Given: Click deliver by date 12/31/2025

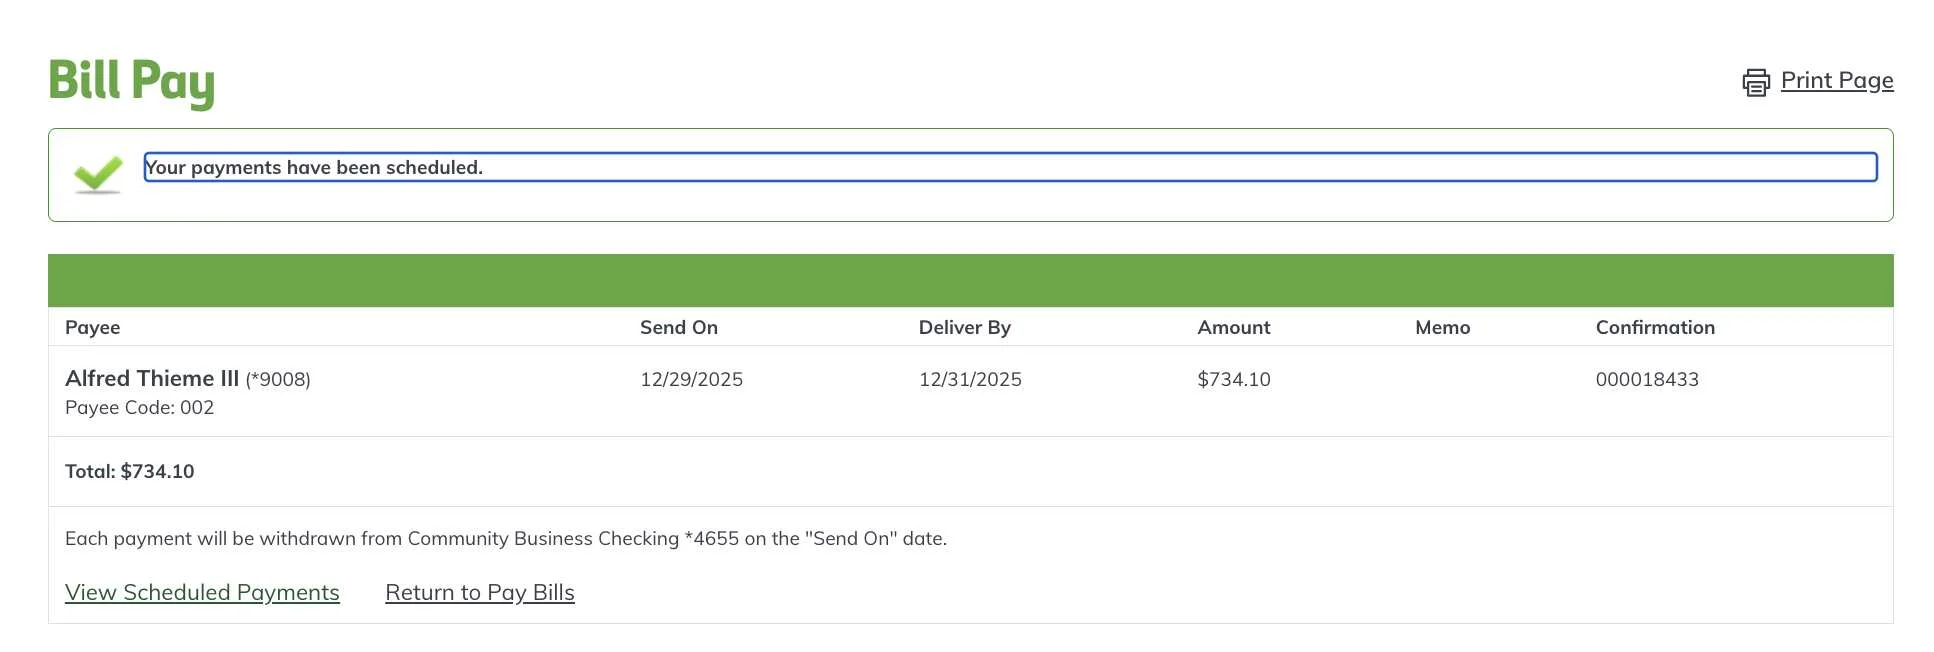Looking at the screenshot, I should [x=969, y=379].
